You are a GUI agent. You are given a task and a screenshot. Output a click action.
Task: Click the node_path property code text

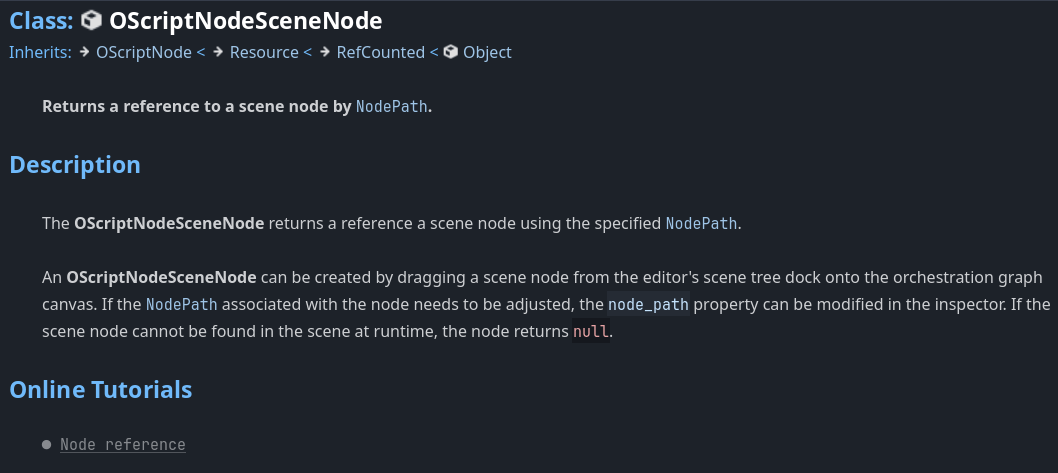point(648,305)
